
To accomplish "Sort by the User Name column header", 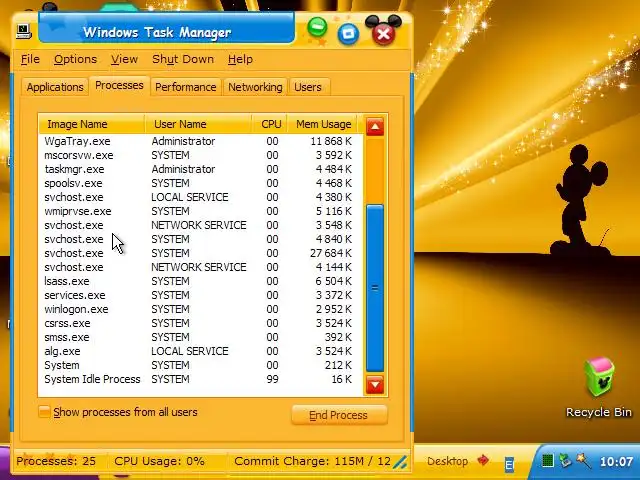I will (x=198, y=124).
